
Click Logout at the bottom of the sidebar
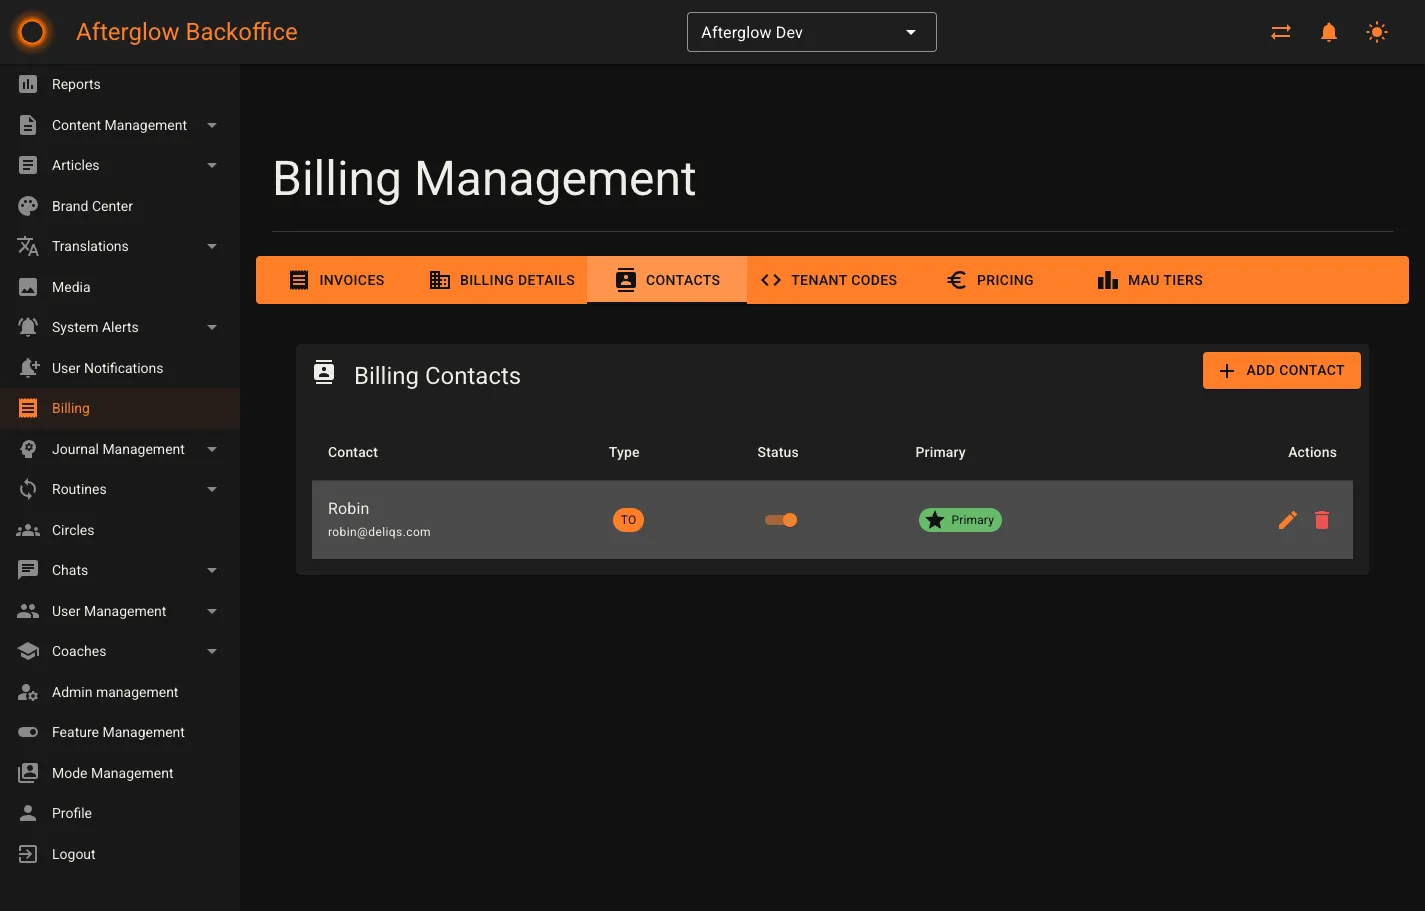click(73, 854)
